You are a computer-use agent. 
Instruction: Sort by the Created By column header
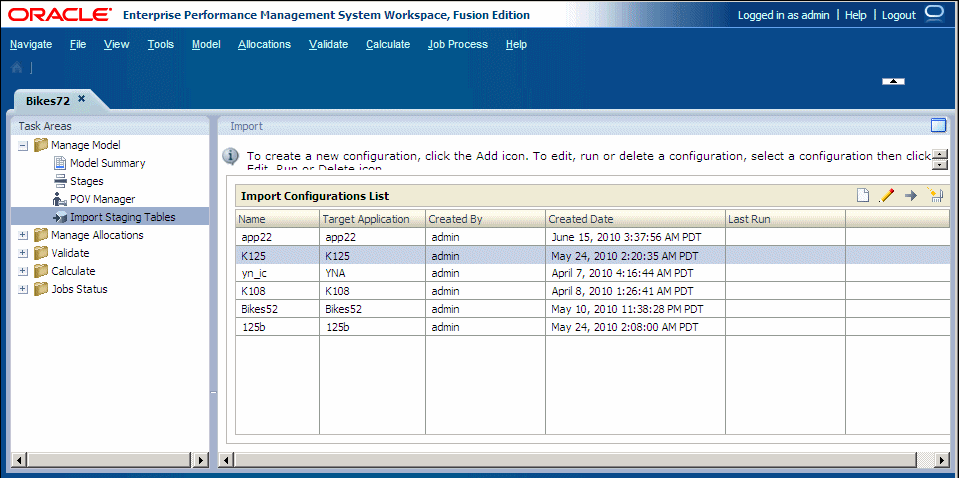coord(486,219)
